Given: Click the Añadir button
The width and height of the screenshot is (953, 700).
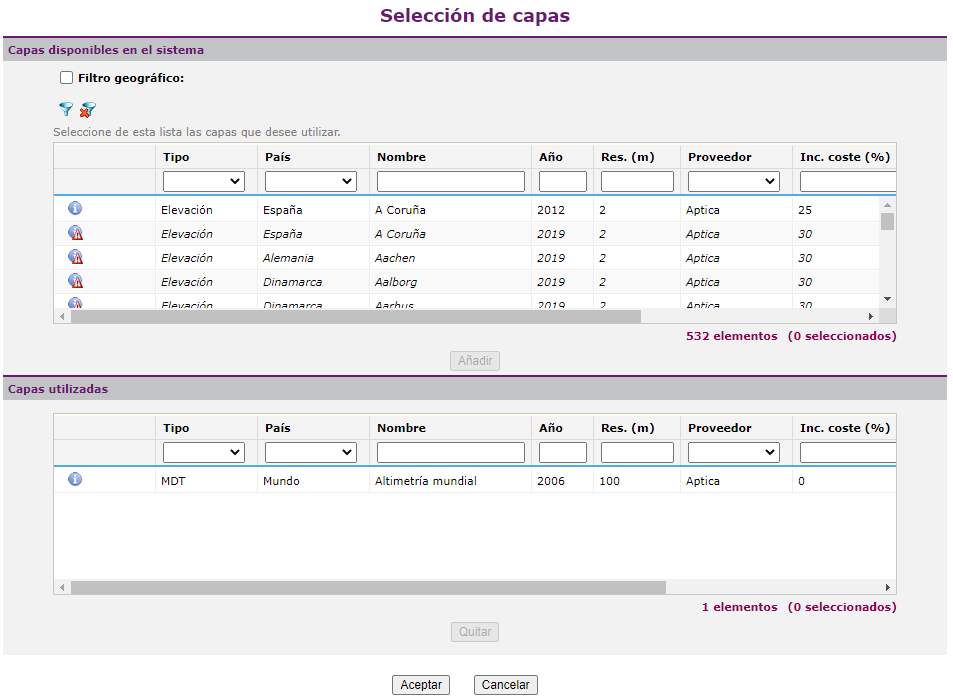Looking at the screenshot, I should click(475, 361).
